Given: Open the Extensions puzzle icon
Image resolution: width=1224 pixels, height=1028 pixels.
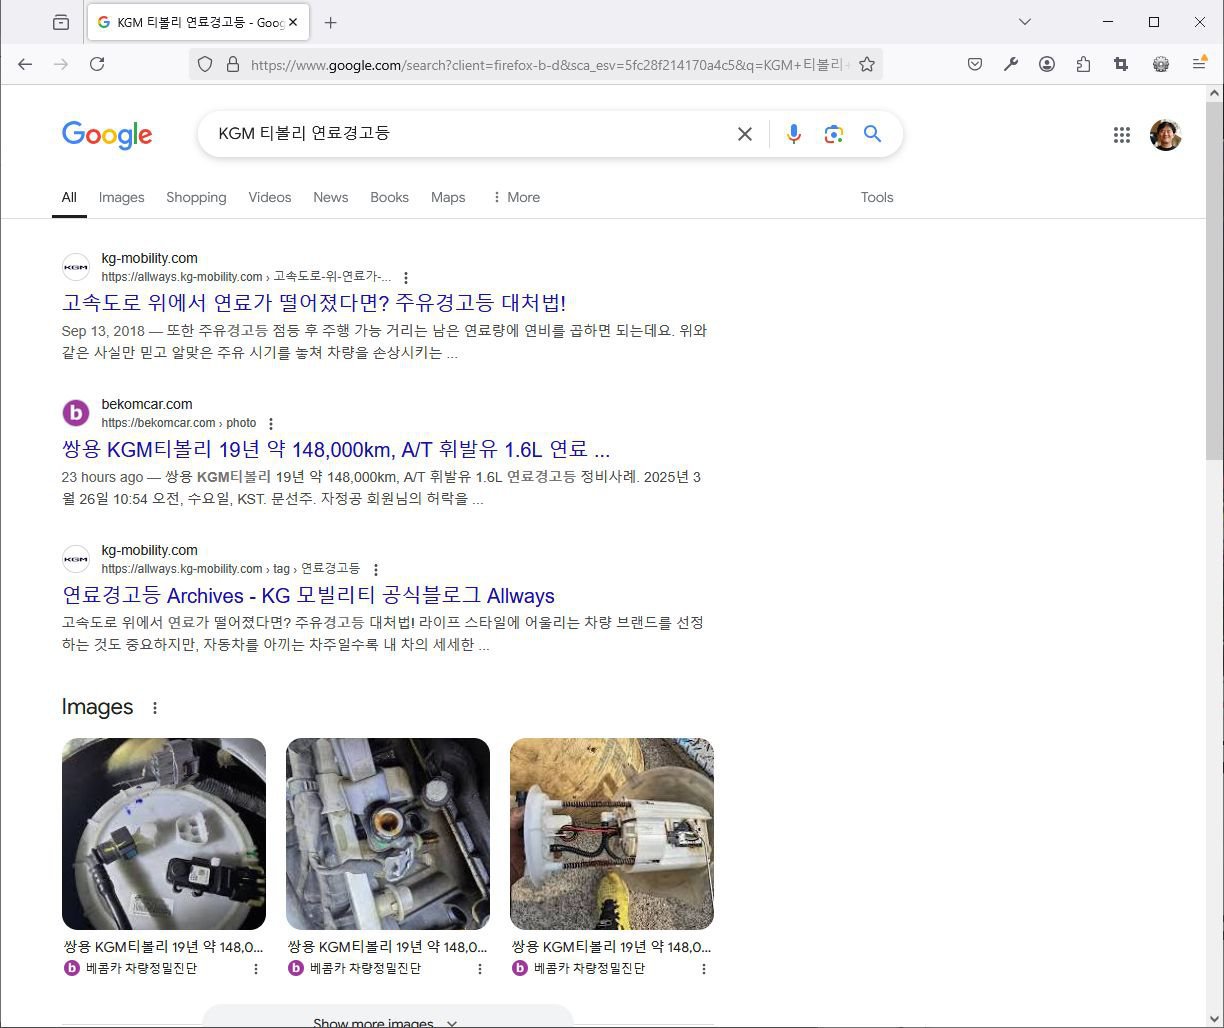Looking at the screenshot, I should (x=1083, y=64).
